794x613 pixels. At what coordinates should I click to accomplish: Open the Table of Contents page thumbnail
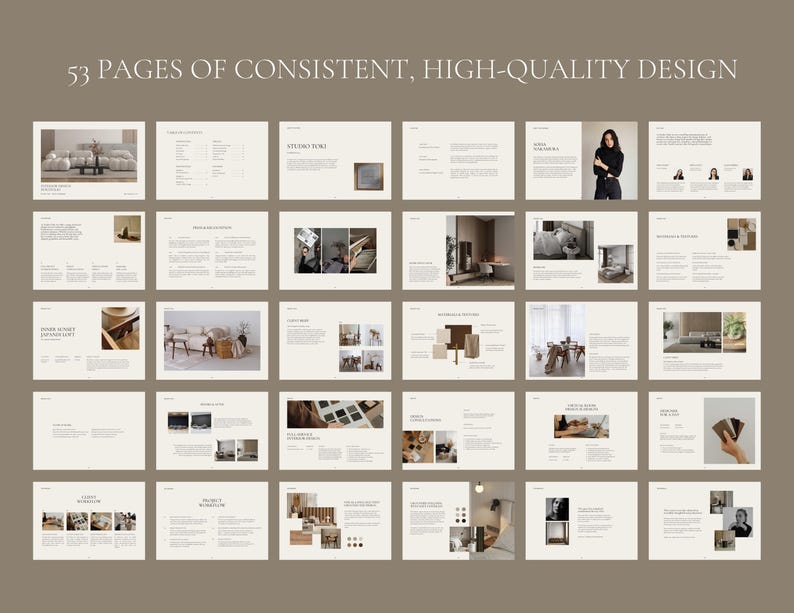212,160
